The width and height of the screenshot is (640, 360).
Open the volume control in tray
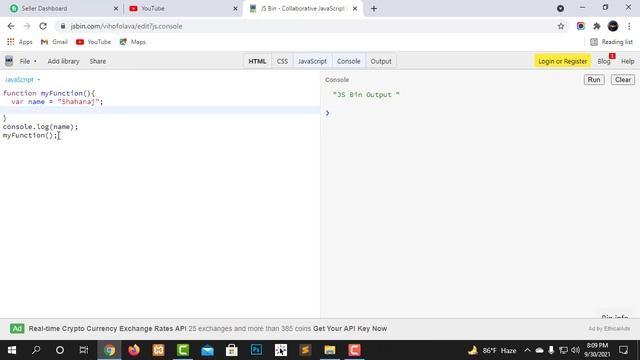click(576, 350)
